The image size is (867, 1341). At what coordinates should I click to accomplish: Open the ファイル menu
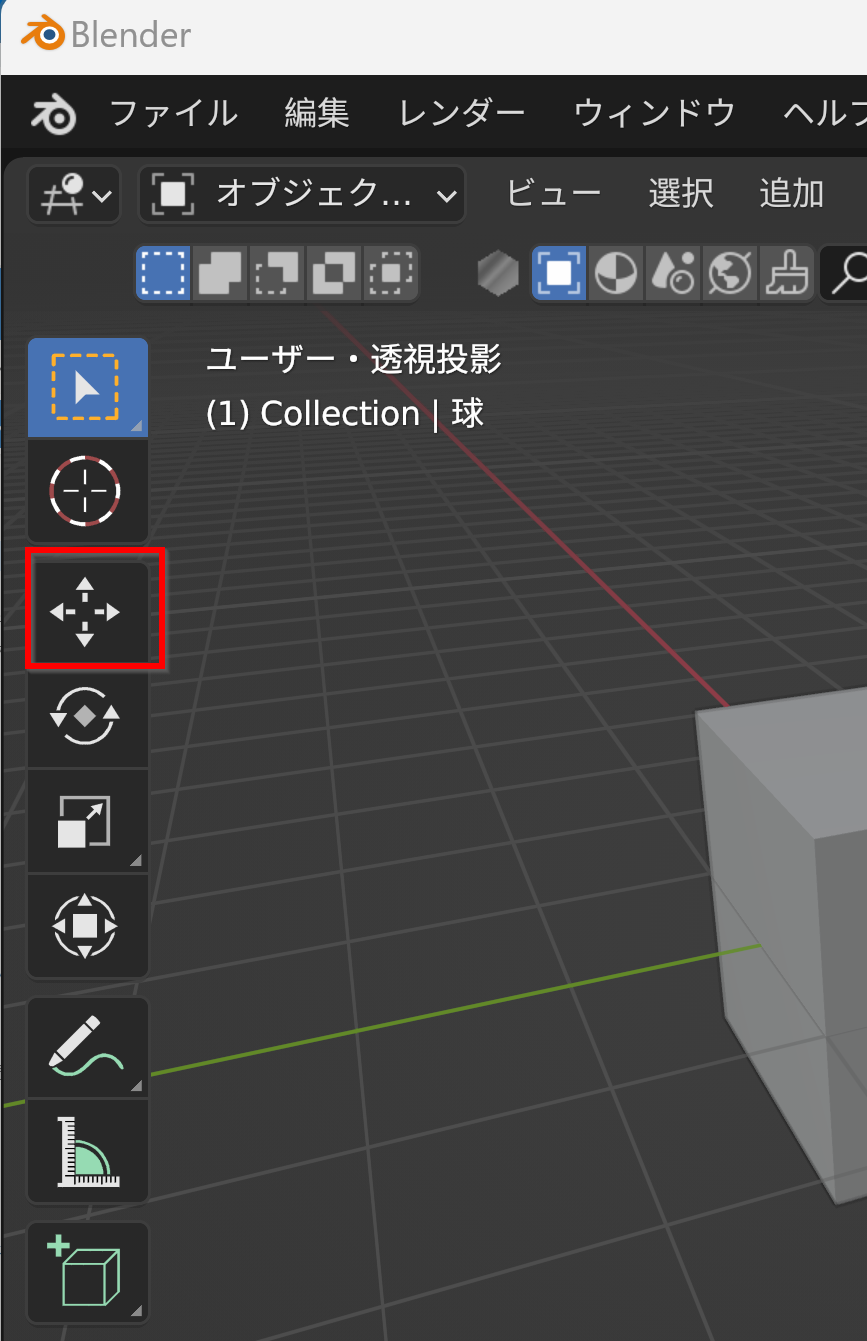[x=172, y=113]
